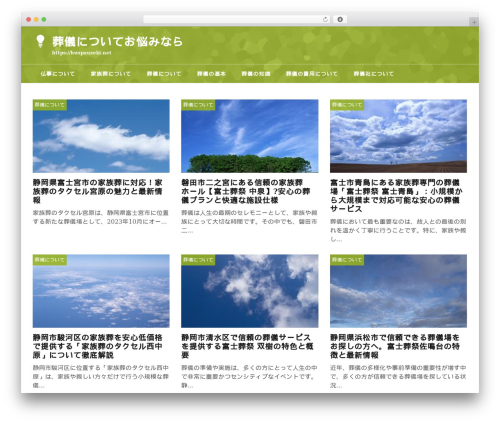Open tree-and-sky thumbnail of 磐田市二之宮 article
The image size is (500, 423).
250,136
